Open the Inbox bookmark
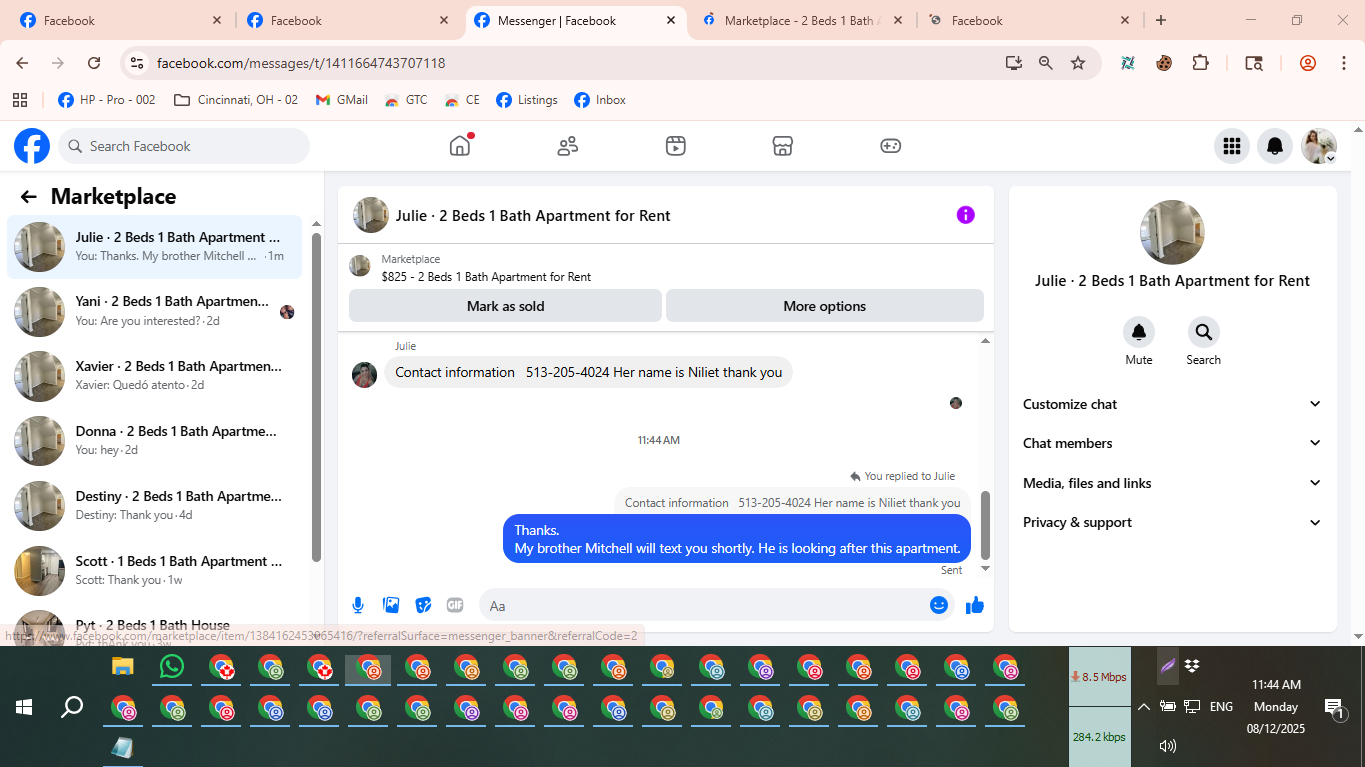This screenshot has width=1365, height=767. pyautogui.click(x=600, y=100)
